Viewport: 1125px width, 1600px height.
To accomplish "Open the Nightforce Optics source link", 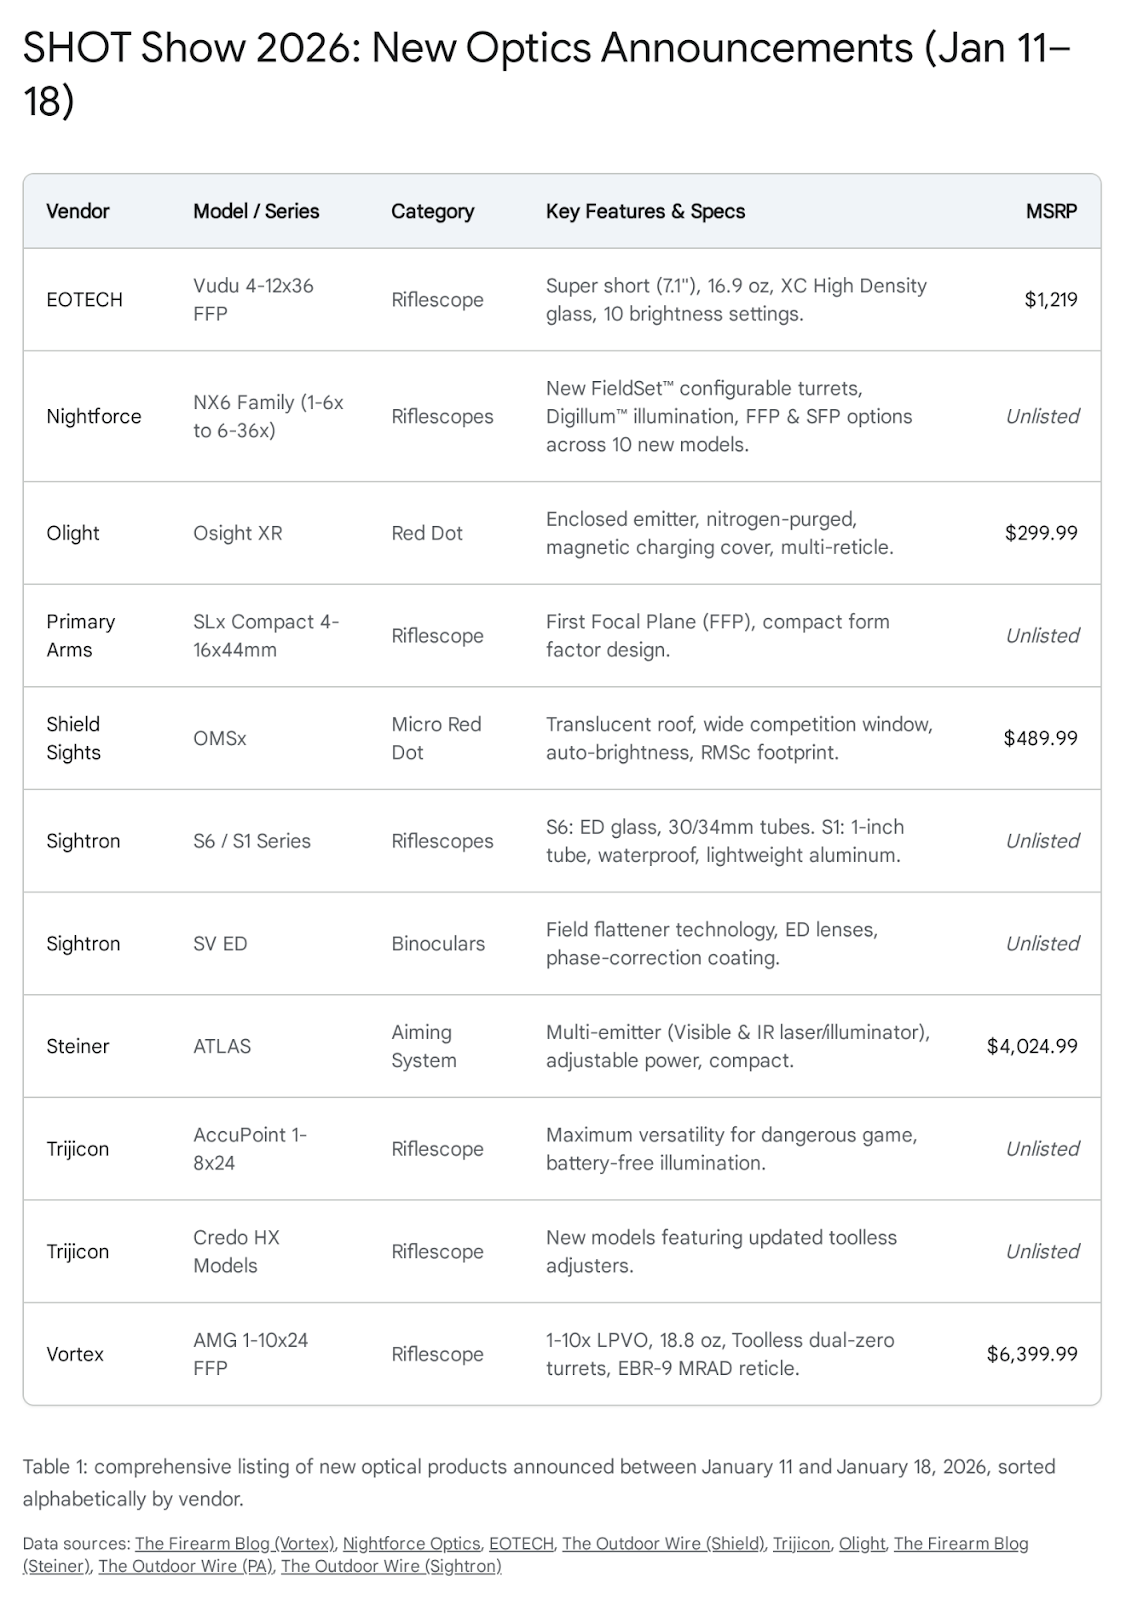I will [411, 1543].
